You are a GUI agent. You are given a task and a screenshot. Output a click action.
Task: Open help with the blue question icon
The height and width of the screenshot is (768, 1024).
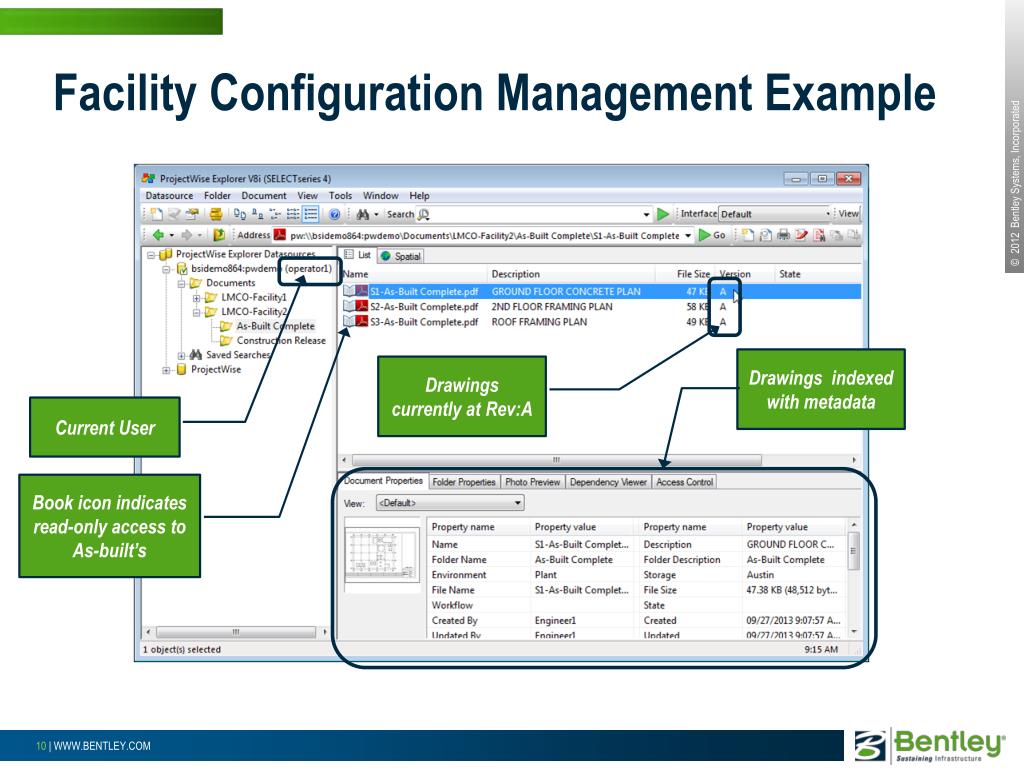coord(334,214)
